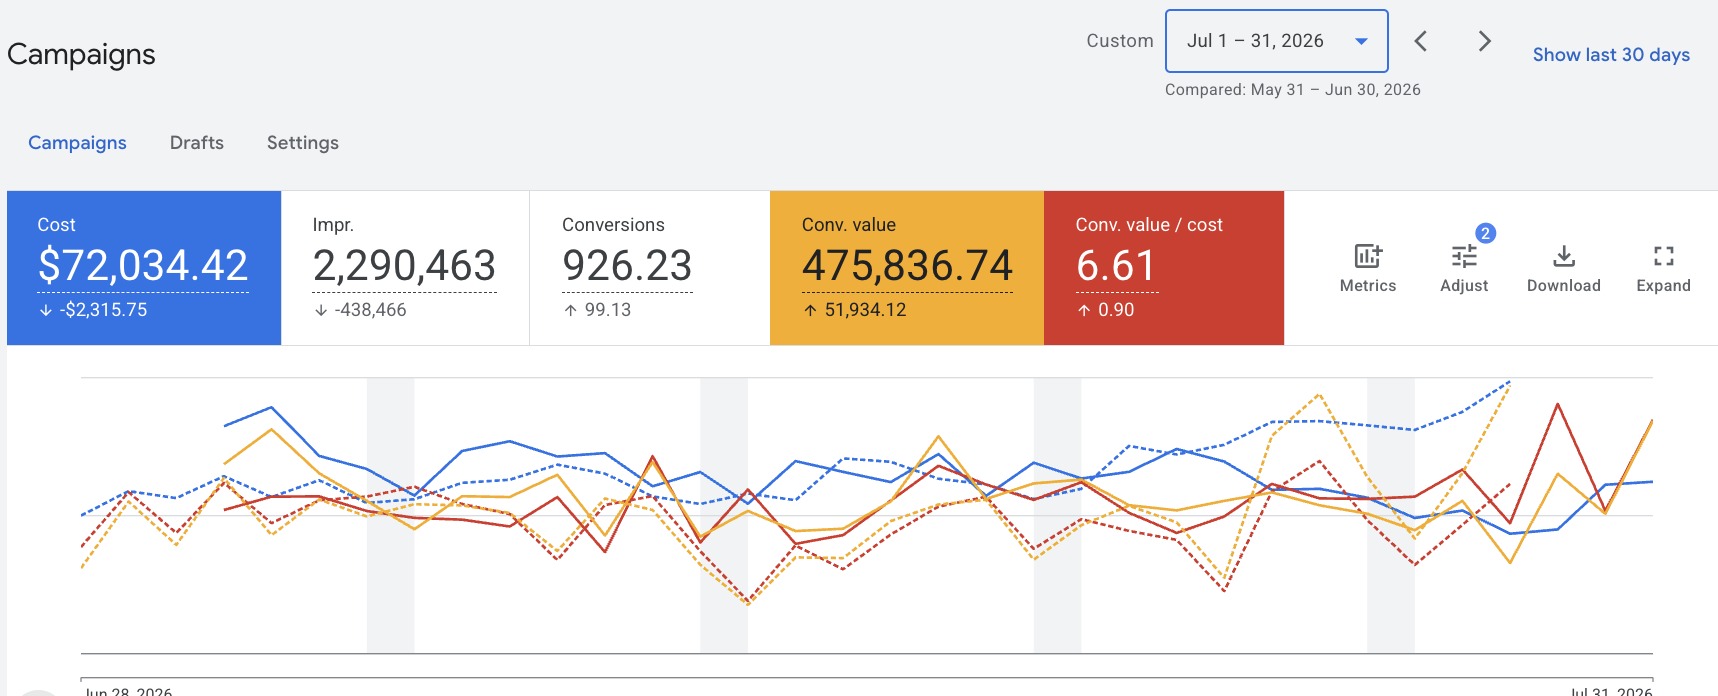
Task: Click the Compared: May 31 – Jun 30, 2026 text
Action: coord(1292,90)
